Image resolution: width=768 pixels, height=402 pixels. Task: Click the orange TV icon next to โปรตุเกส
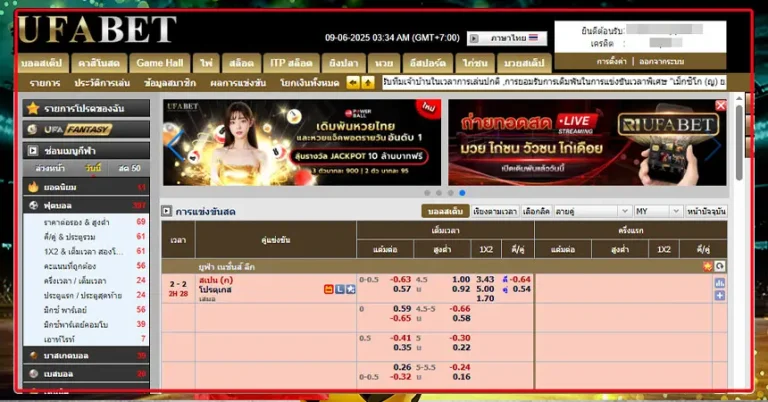click(329, 289)
